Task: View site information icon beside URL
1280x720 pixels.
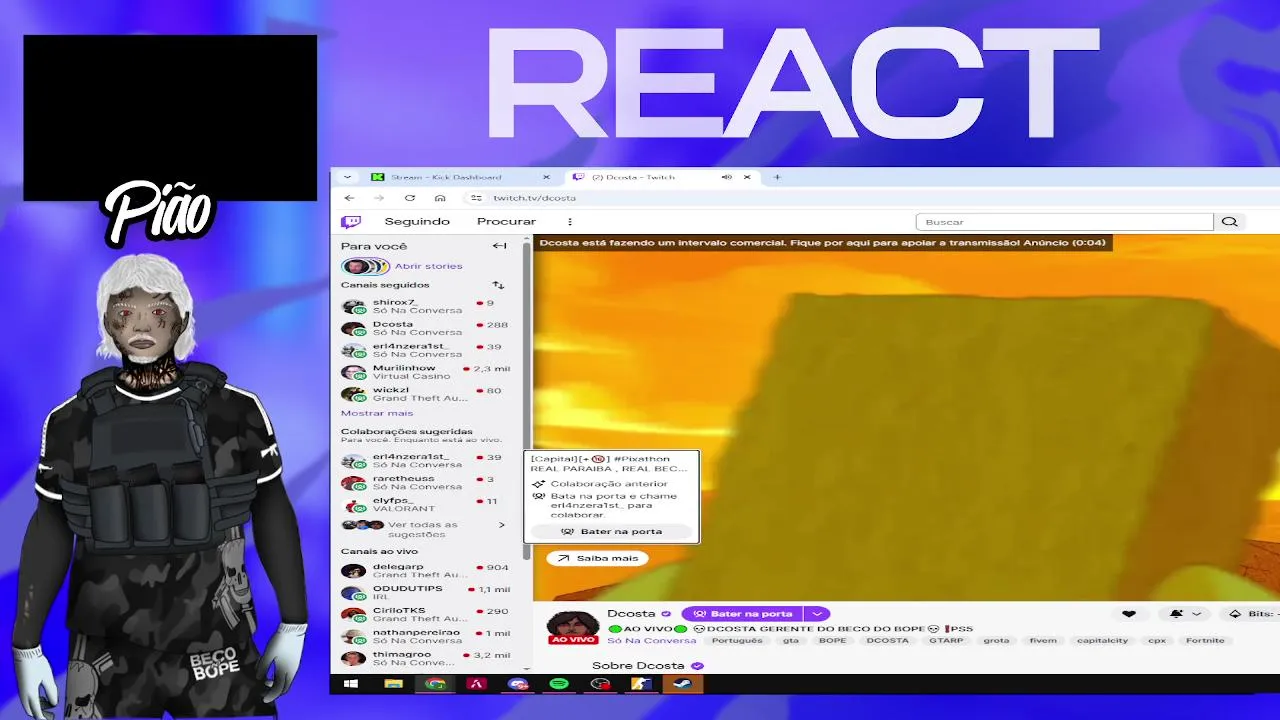Action: coord(476,198)
